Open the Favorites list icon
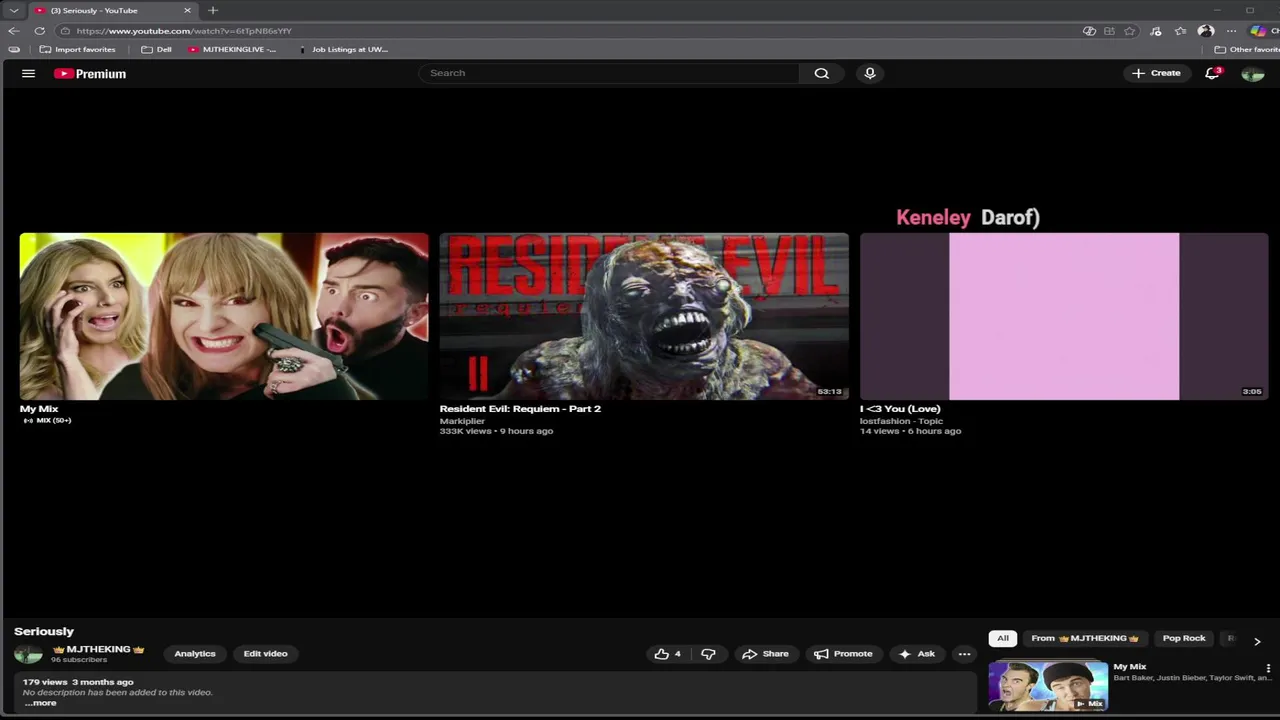 [1180, 31]
